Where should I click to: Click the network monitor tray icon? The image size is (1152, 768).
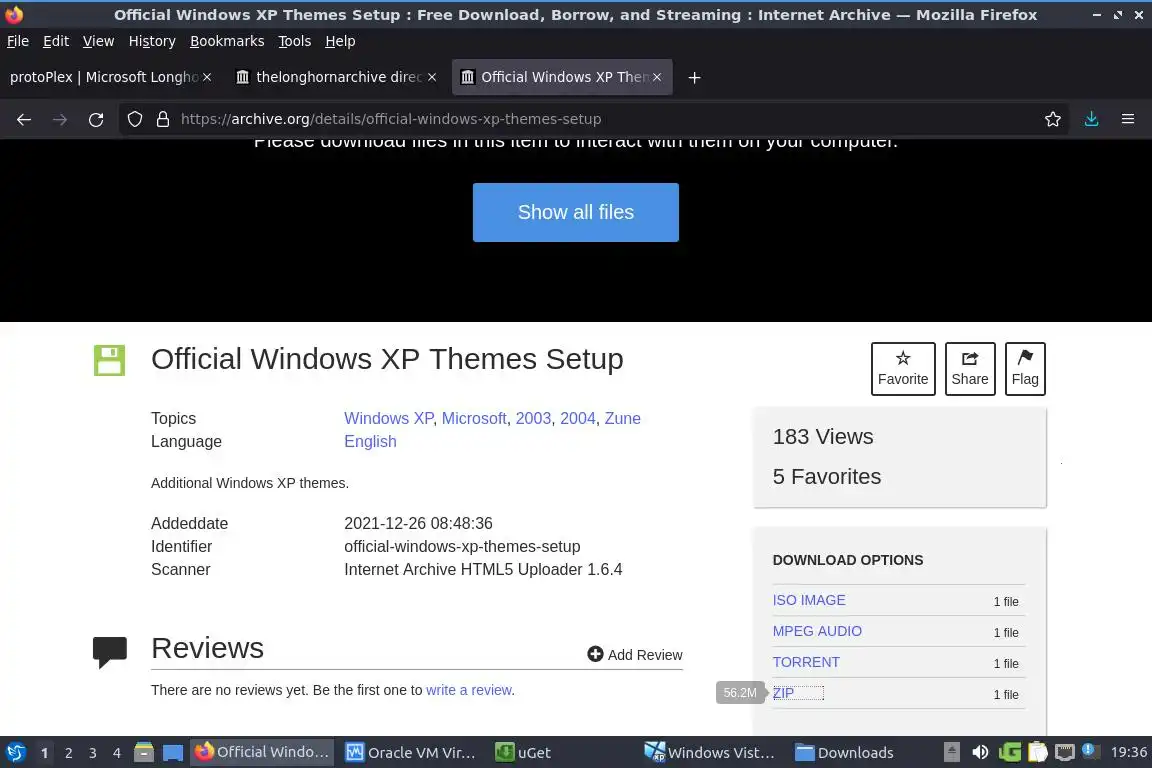point(1065,752)
